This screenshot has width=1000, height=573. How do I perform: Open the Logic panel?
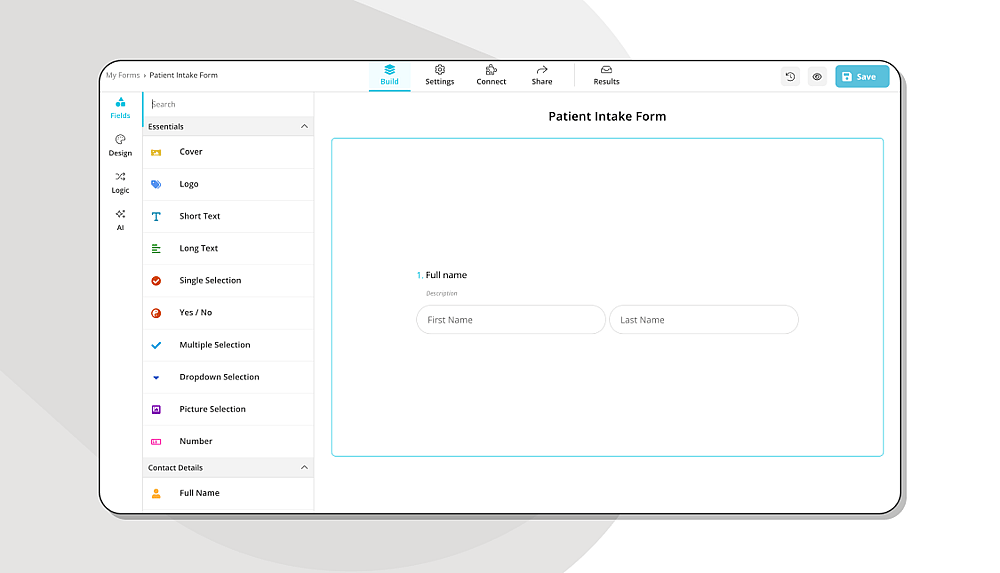(120, 182)
